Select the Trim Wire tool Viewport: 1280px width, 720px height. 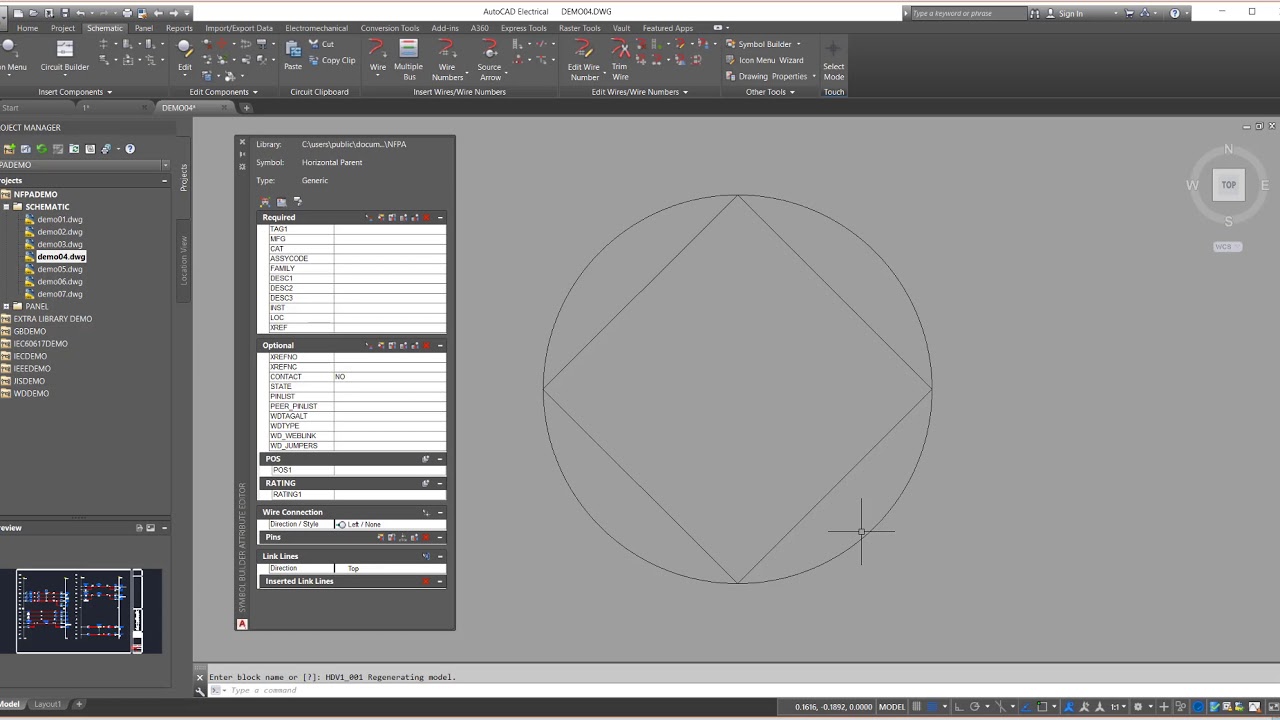(620, 60)
